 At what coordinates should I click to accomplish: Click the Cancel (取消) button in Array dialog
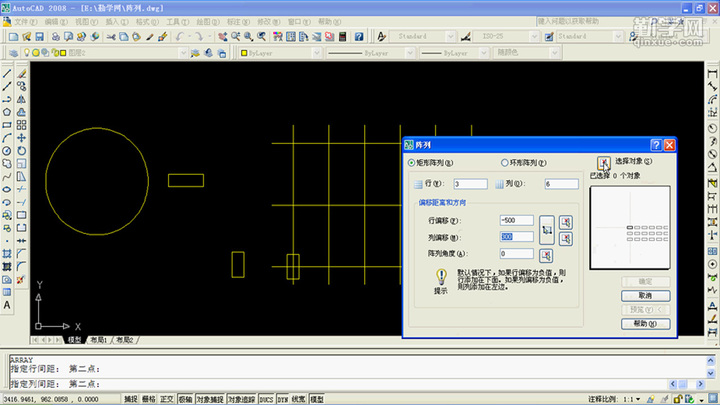(645, 295)
